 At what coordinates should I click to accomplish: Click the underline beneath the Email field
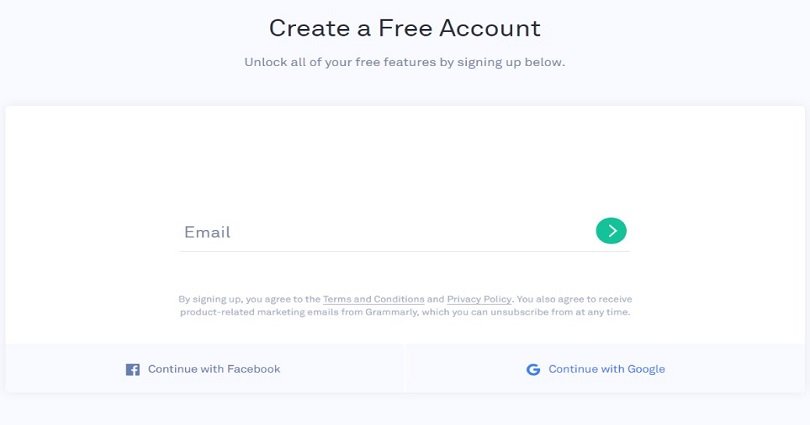pyautogui.click(x=404, y=251)
